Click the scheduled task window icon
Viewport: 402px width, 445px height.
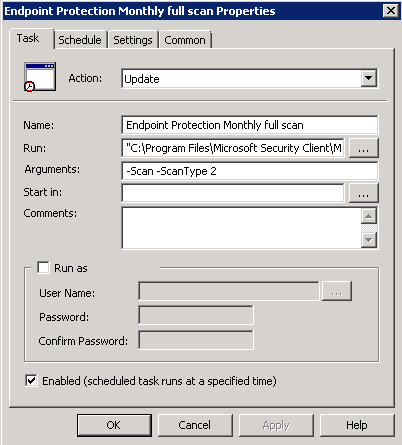click(x=40, y=77)
